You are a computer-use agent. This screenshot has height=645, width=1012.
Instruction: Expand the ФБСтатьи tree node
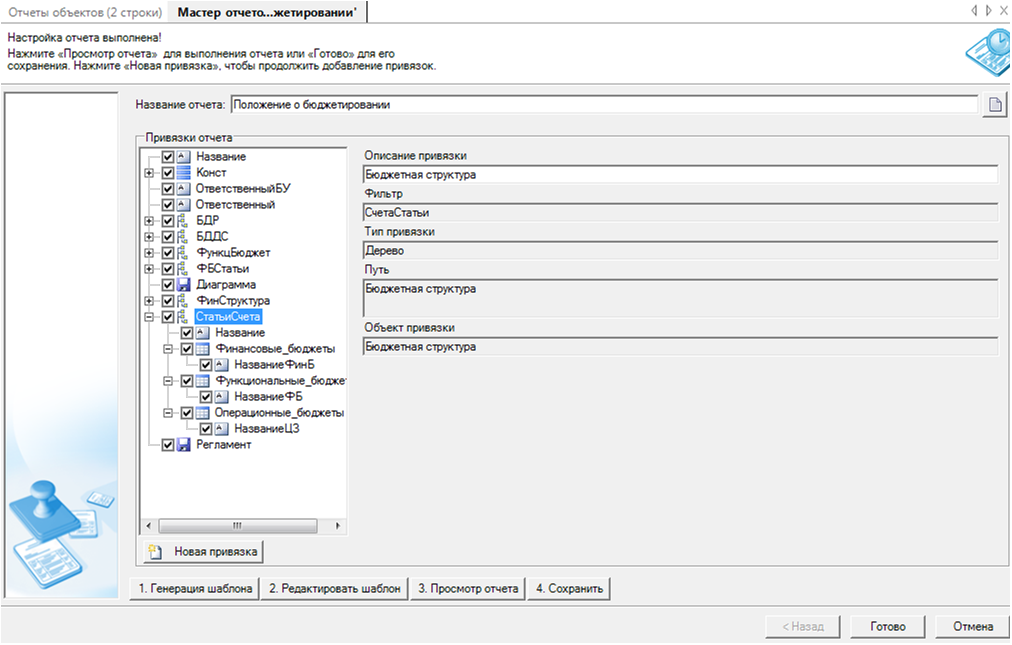point(149,269)
